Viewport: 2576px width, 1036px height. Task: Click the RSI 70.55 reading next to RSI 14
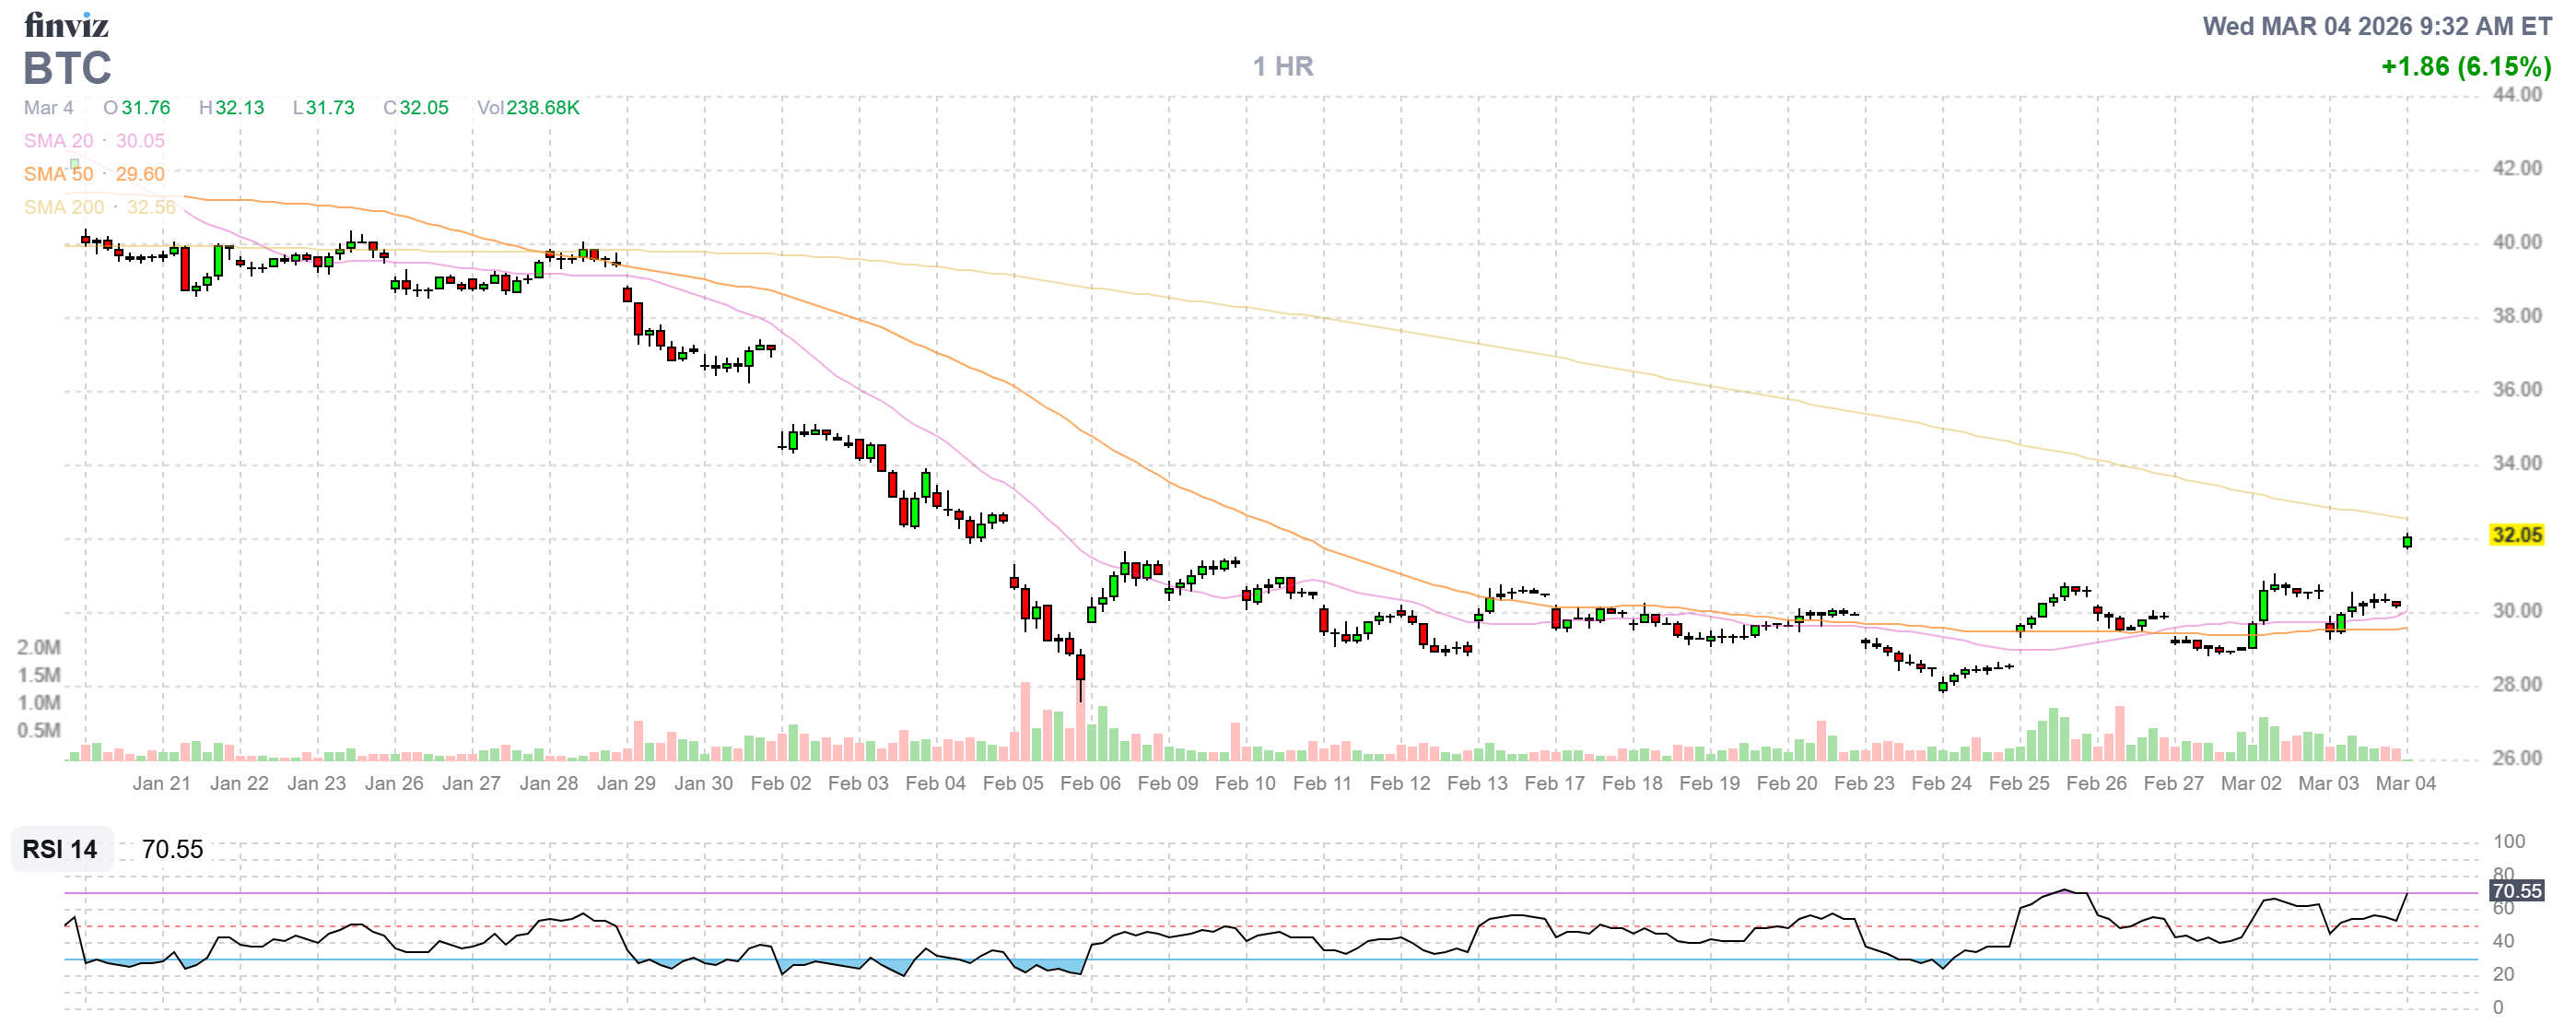(172, 849)
